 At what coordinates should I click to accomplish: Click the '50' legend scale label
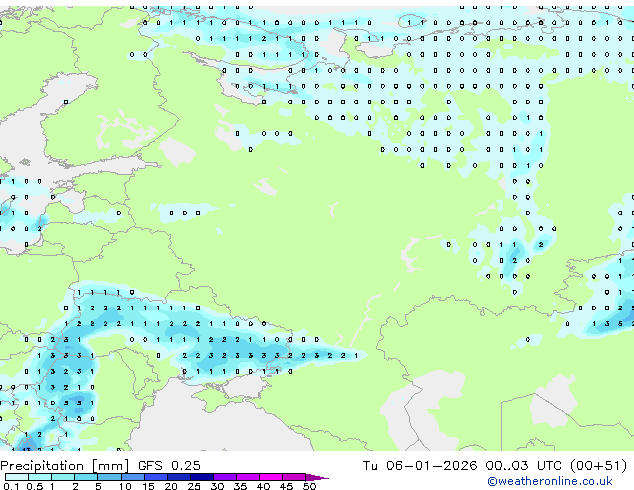point(309,486)
